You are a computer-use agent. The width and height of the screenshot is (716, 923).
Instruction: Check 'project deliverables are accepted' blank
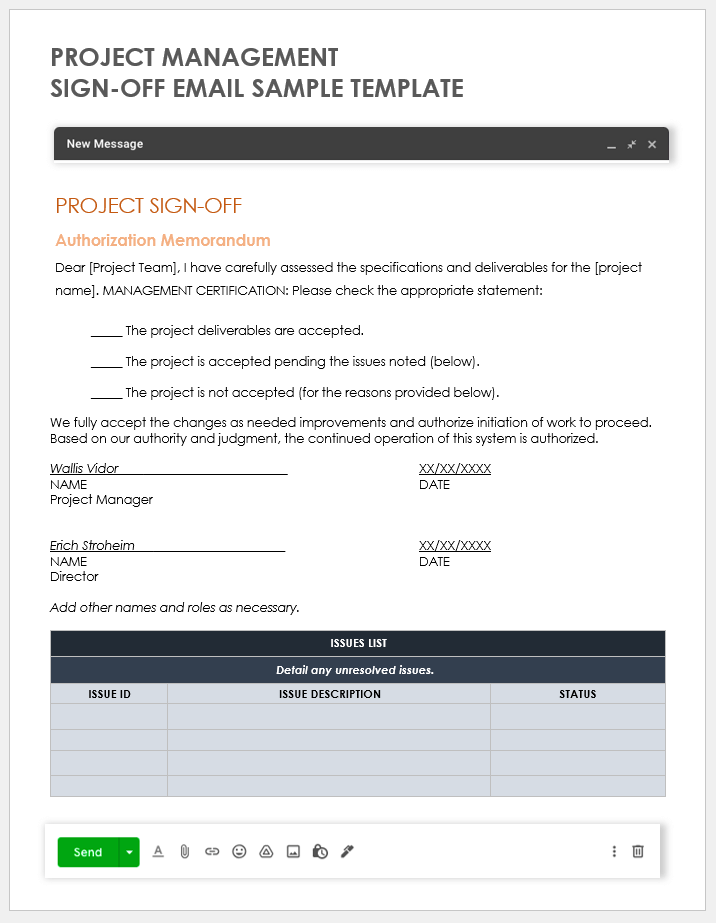pos(106,331)
